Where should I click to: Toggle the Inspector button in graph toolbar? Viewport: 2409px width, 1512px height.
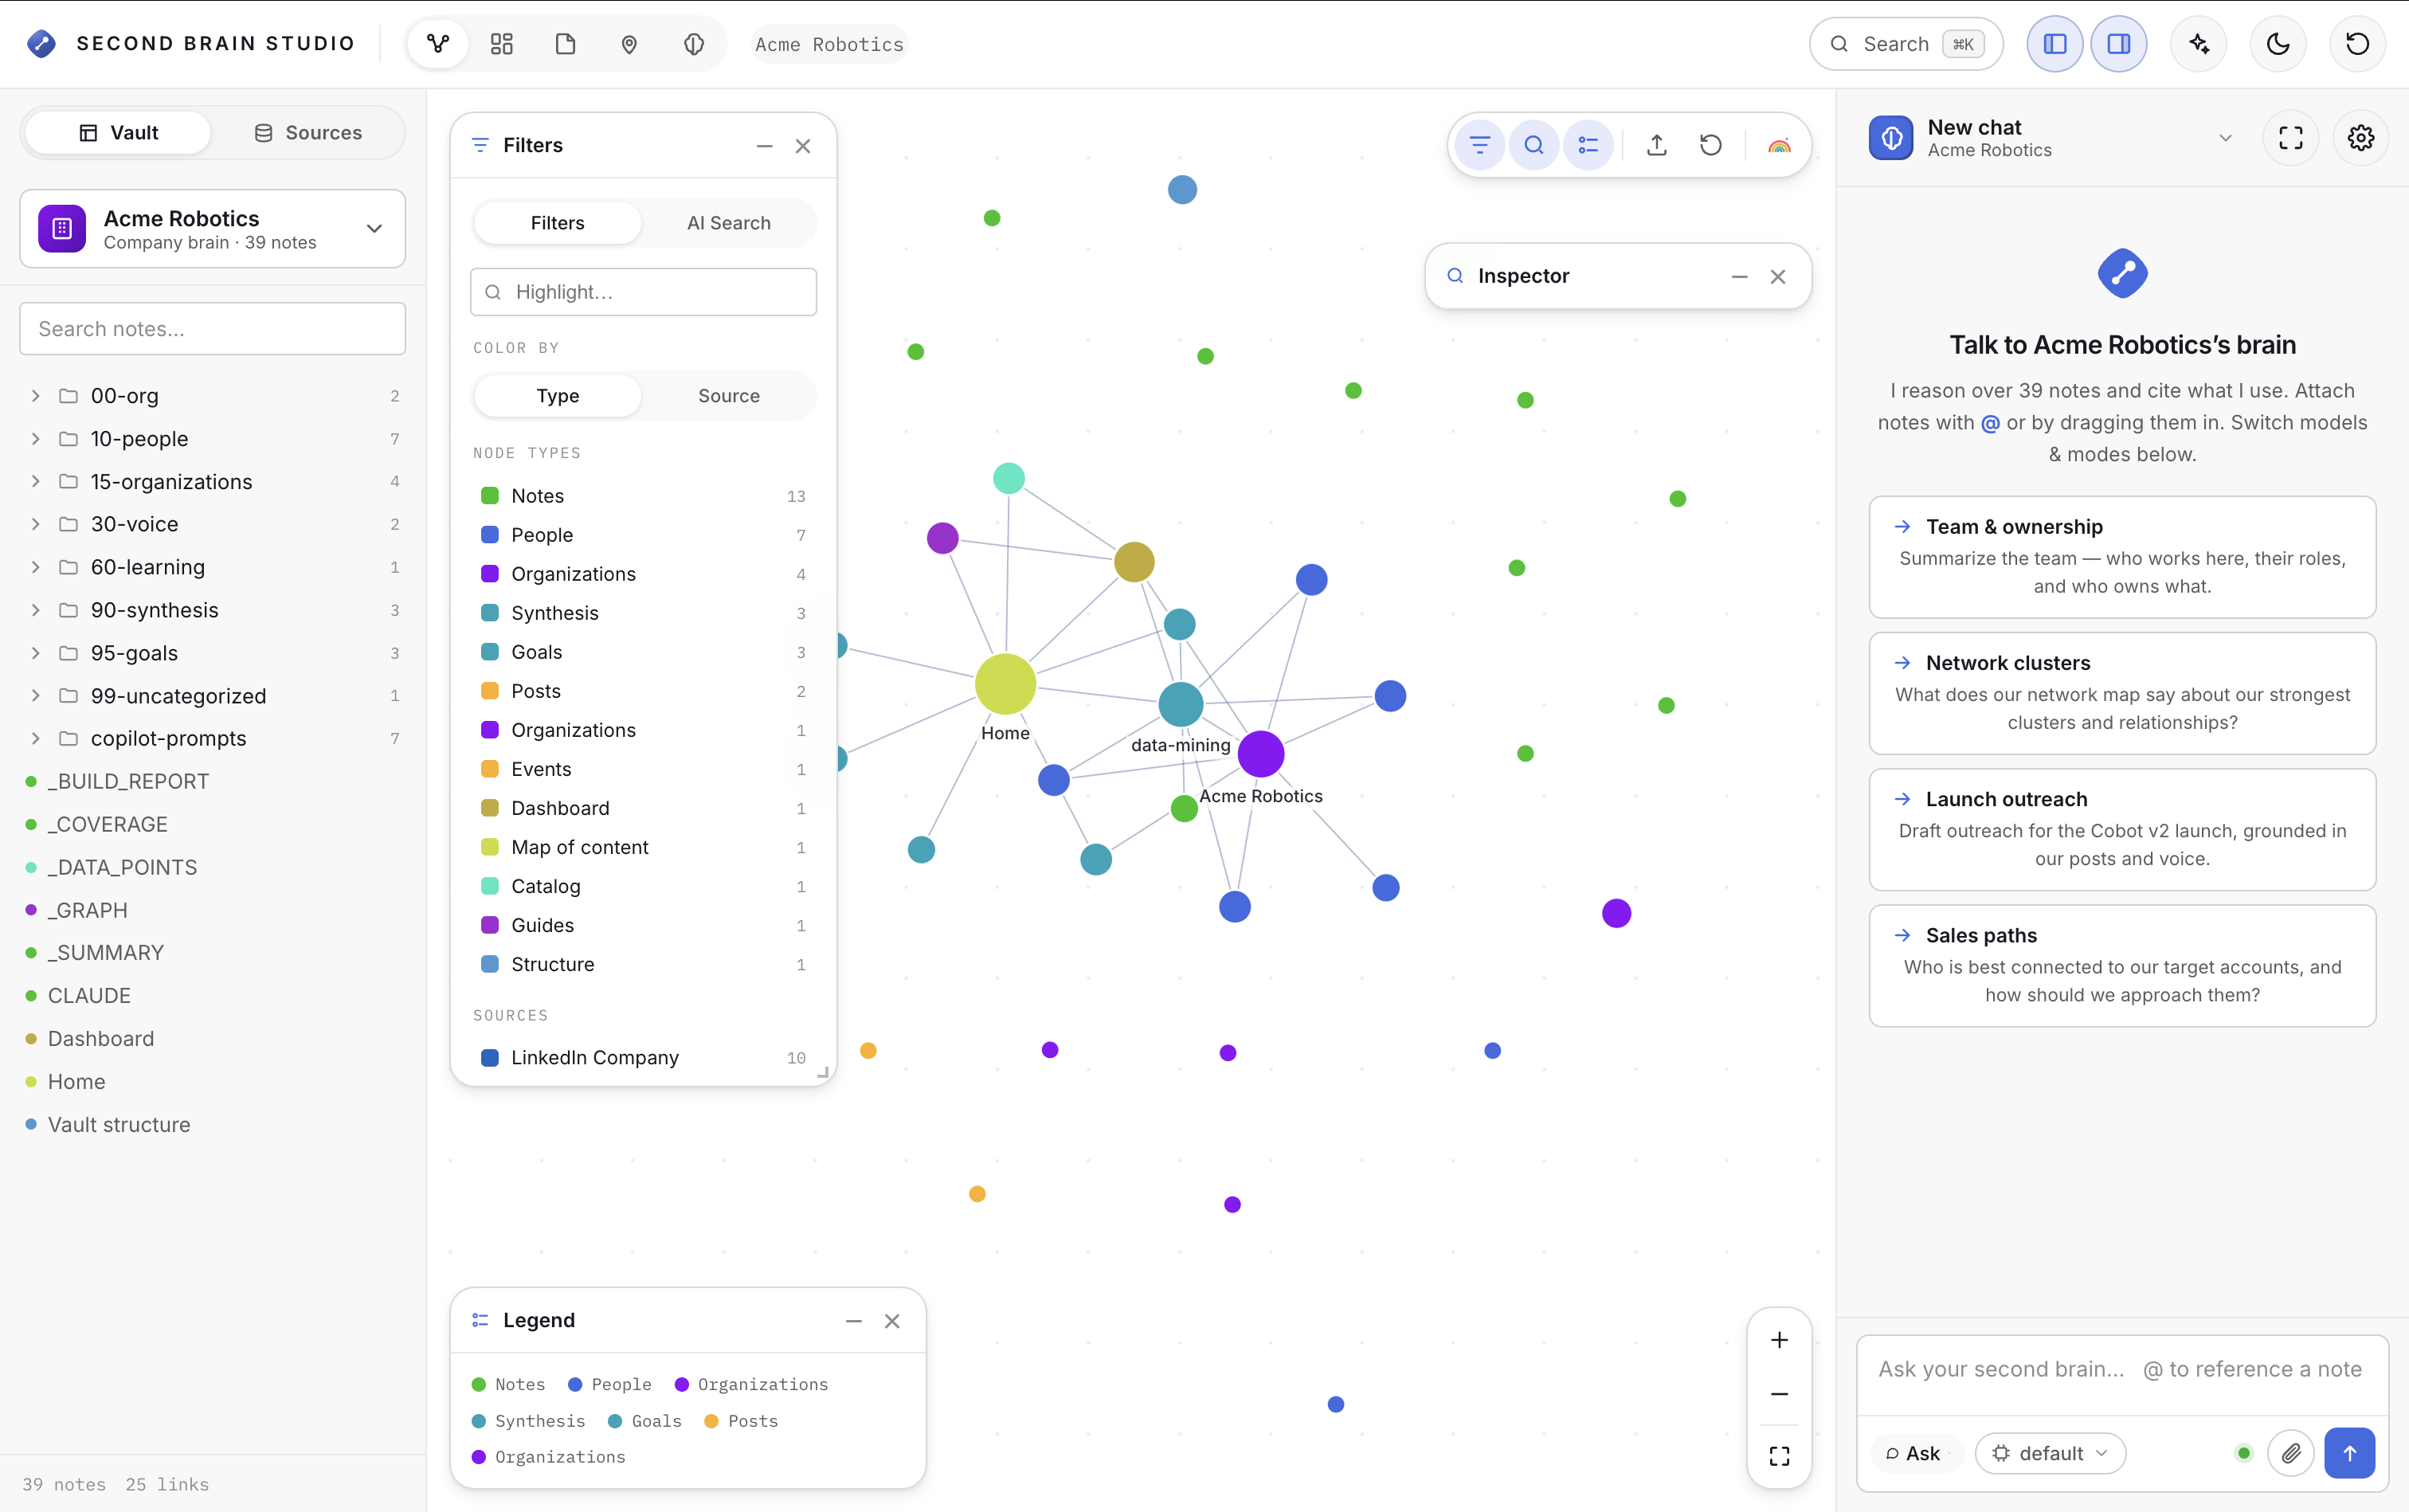(1534, 146)
